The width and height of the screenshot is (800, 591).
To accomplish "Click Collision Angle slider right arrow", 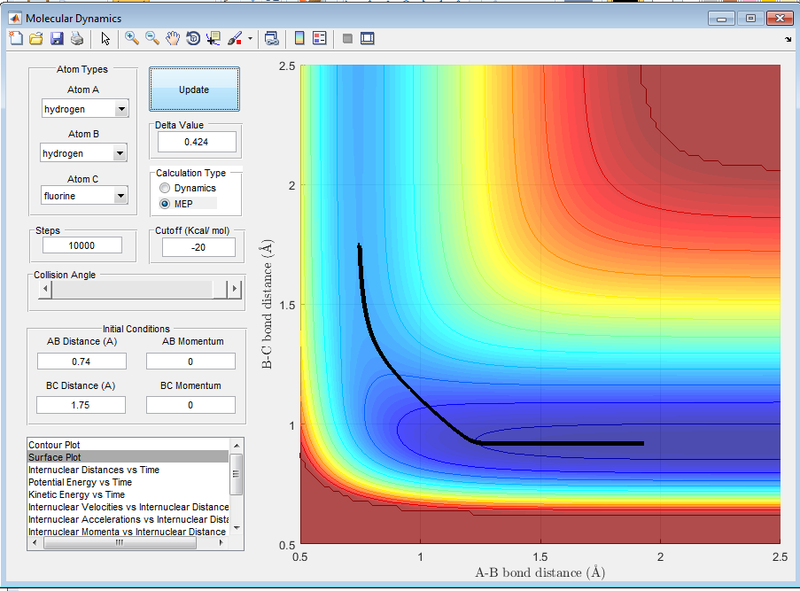I will pyautogui.click(x=234, y=289).
